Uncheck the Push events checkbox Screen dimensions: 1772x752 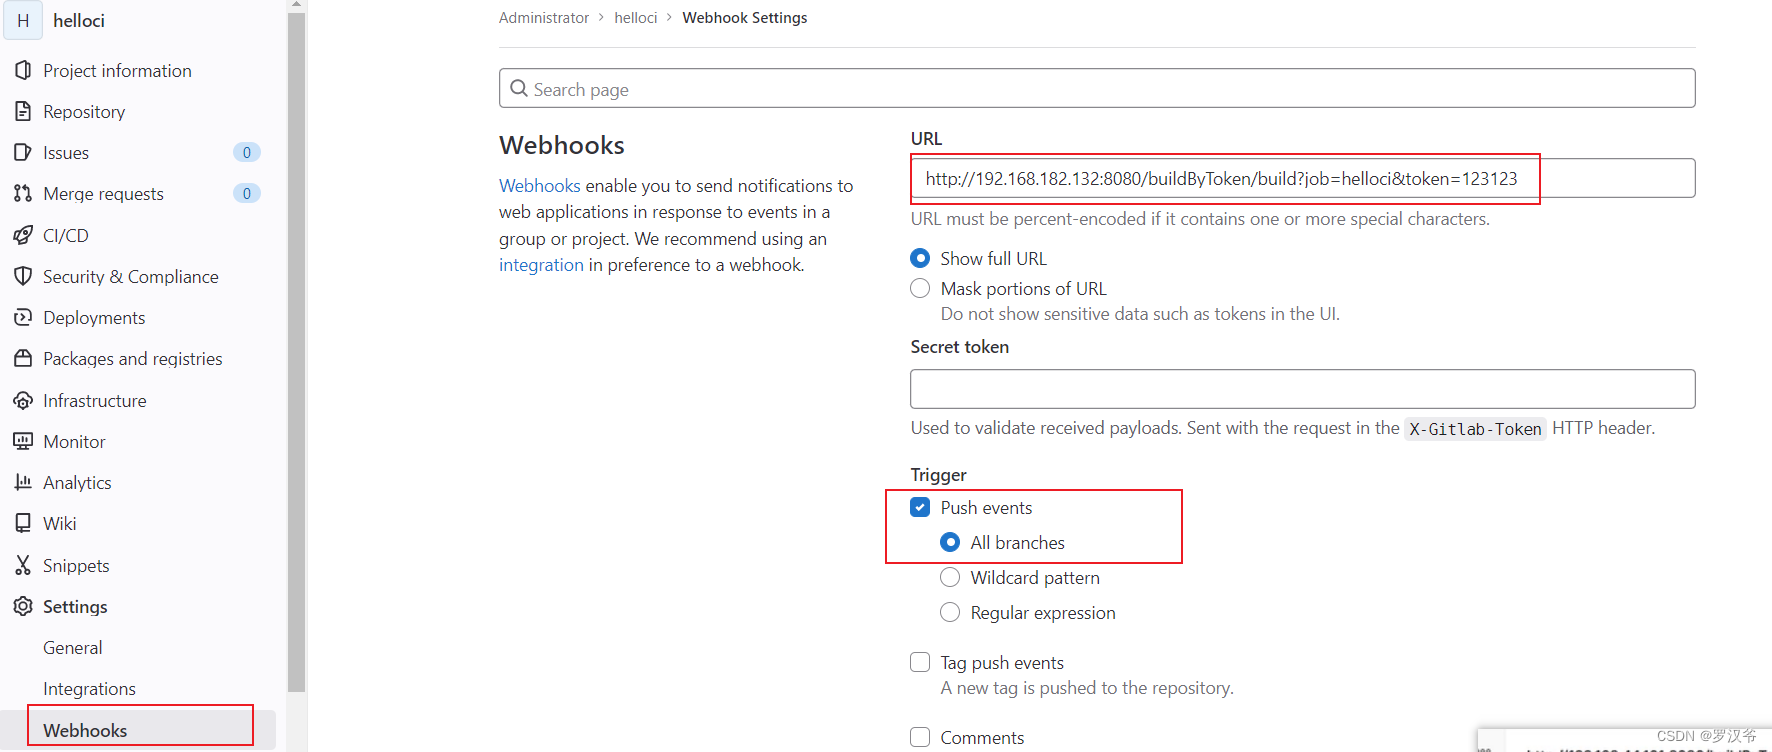[x=920, y=507]
